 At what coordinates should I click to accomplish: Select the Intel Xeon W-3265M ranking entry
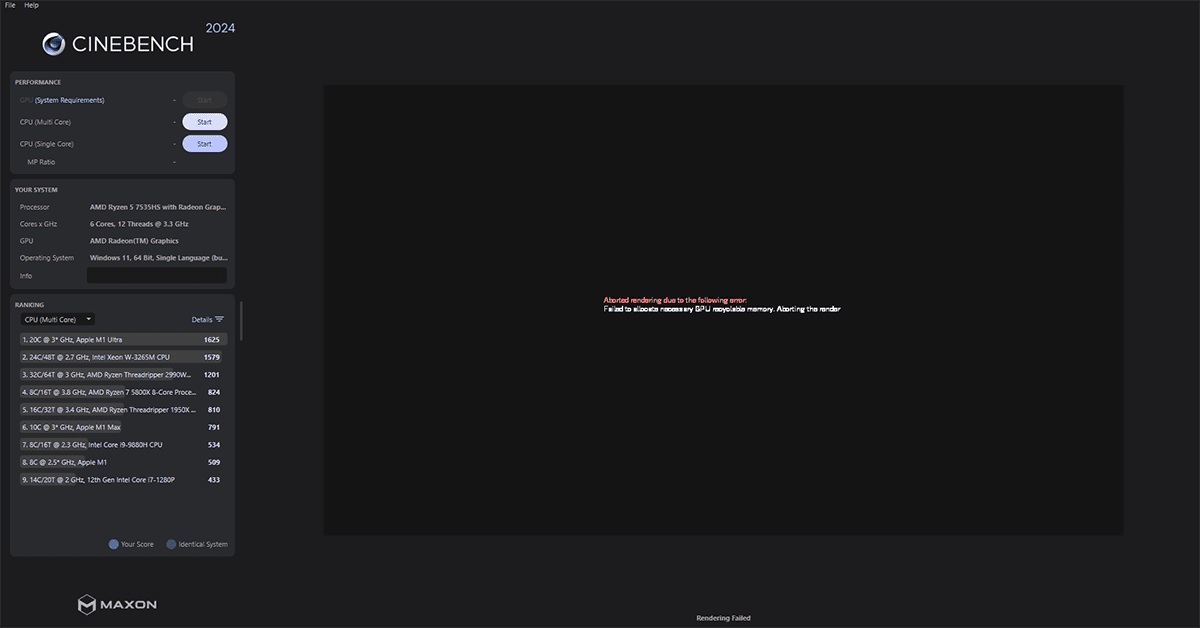[123, 357]
